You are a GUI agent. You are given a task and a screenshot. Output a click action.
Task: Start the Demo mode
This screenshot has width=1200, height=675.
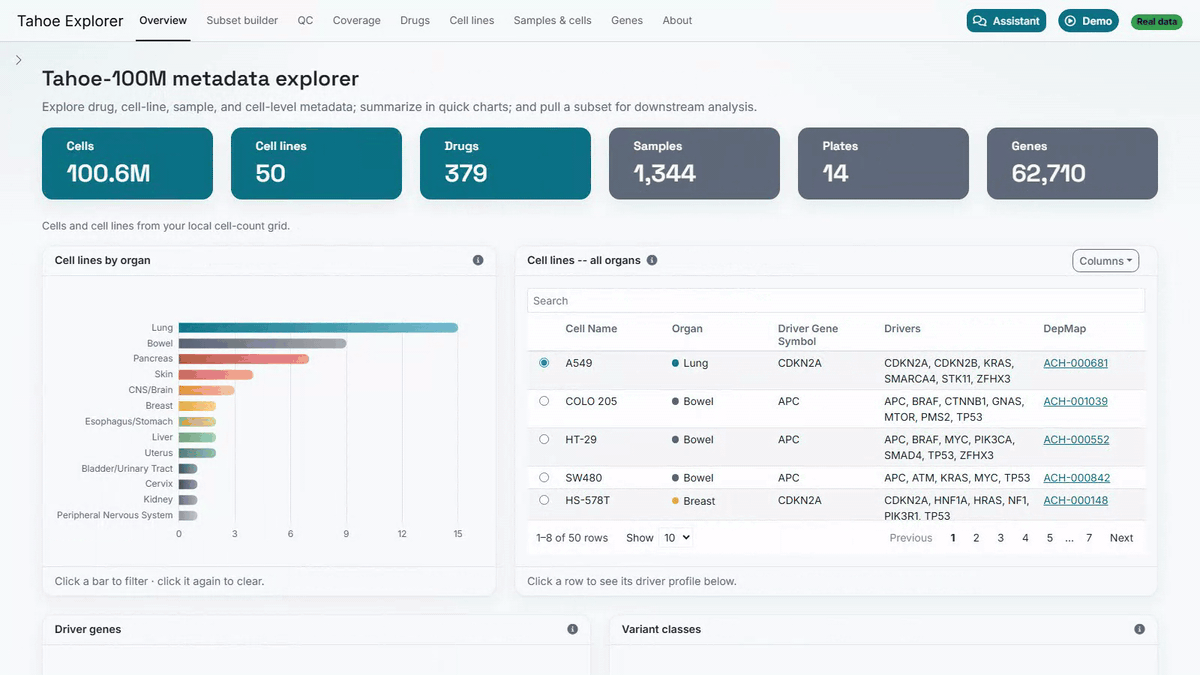click(1088, 21)
